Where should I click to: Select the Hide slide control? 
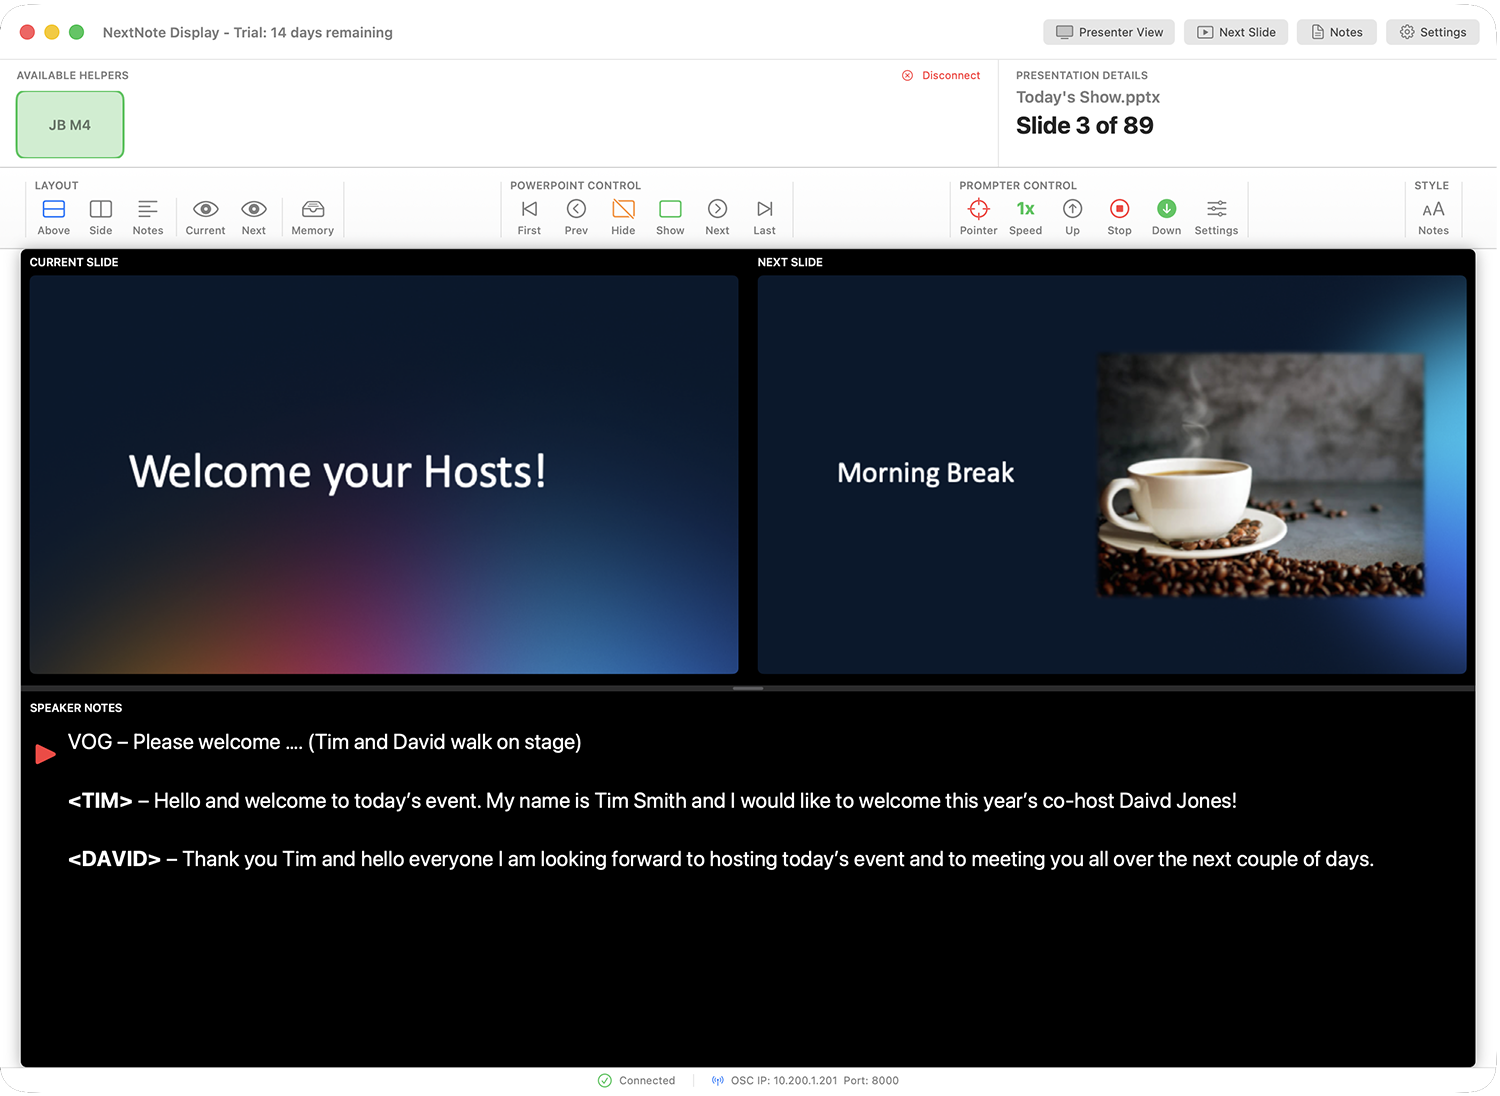[623, 214]
